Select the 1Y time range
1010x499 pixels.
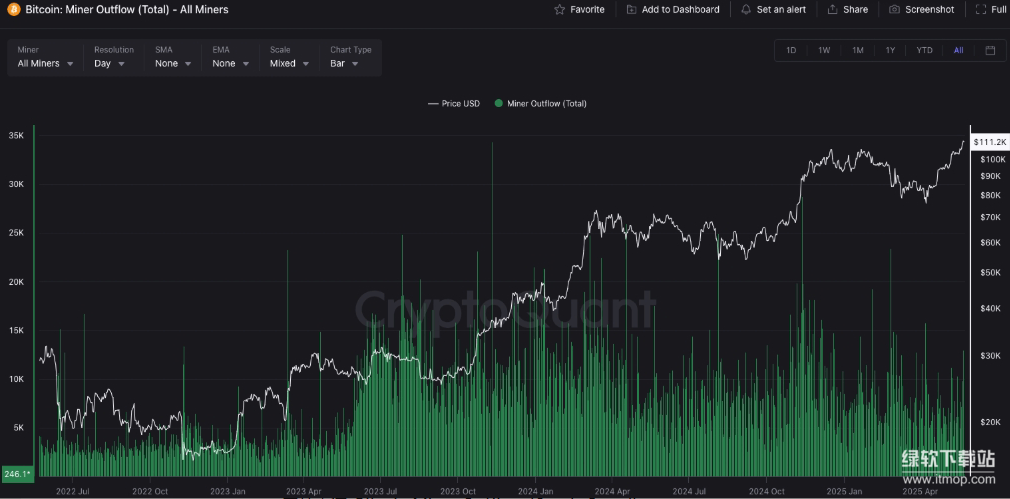tap(890, 50)
